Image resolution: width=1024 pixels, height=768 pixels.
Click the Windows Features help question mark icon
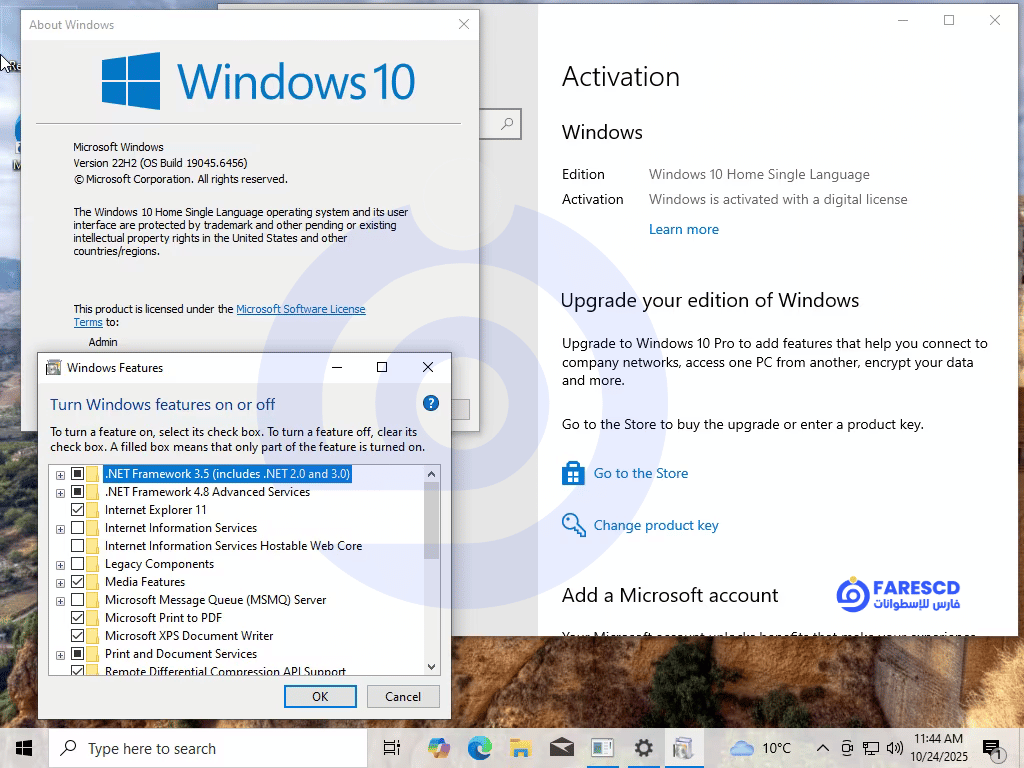[x=431, y=404]
